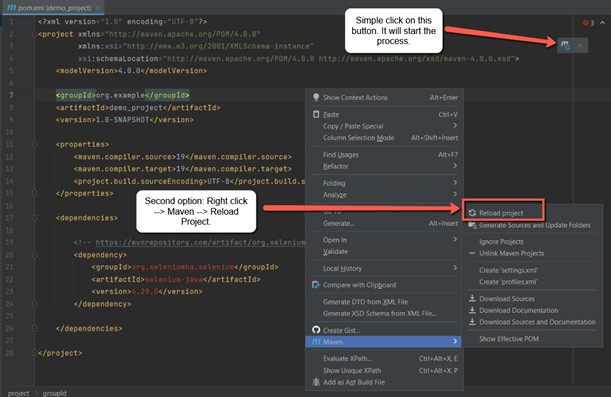Collapse the properties block fold marker
Screen dimensions: 611x397
tap(34, 145)
